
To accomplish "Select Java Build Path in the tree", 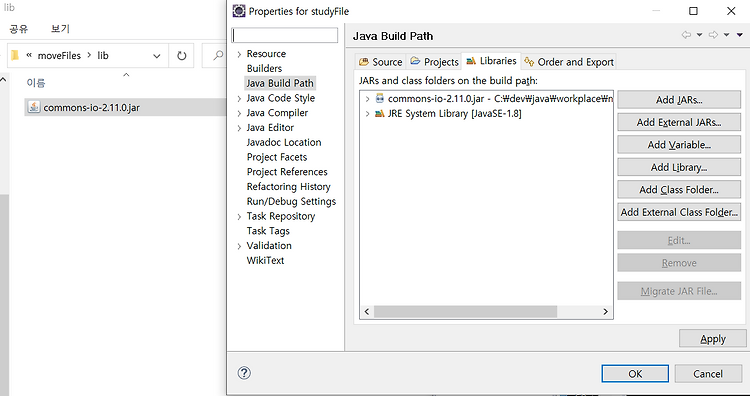I will pyautogui.click(x=280, y=83).
